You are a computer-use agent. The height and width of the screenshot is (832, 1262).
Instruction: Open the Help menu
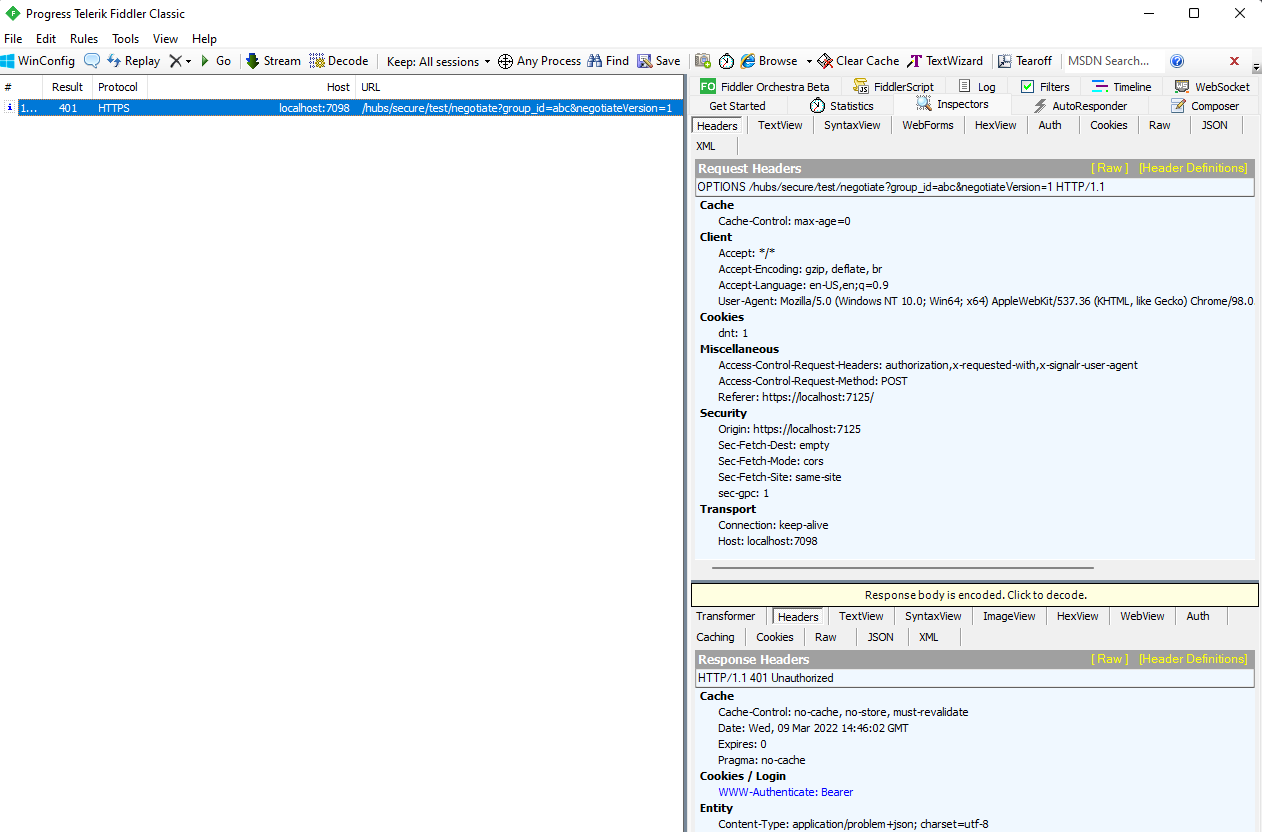coord(204,39)
